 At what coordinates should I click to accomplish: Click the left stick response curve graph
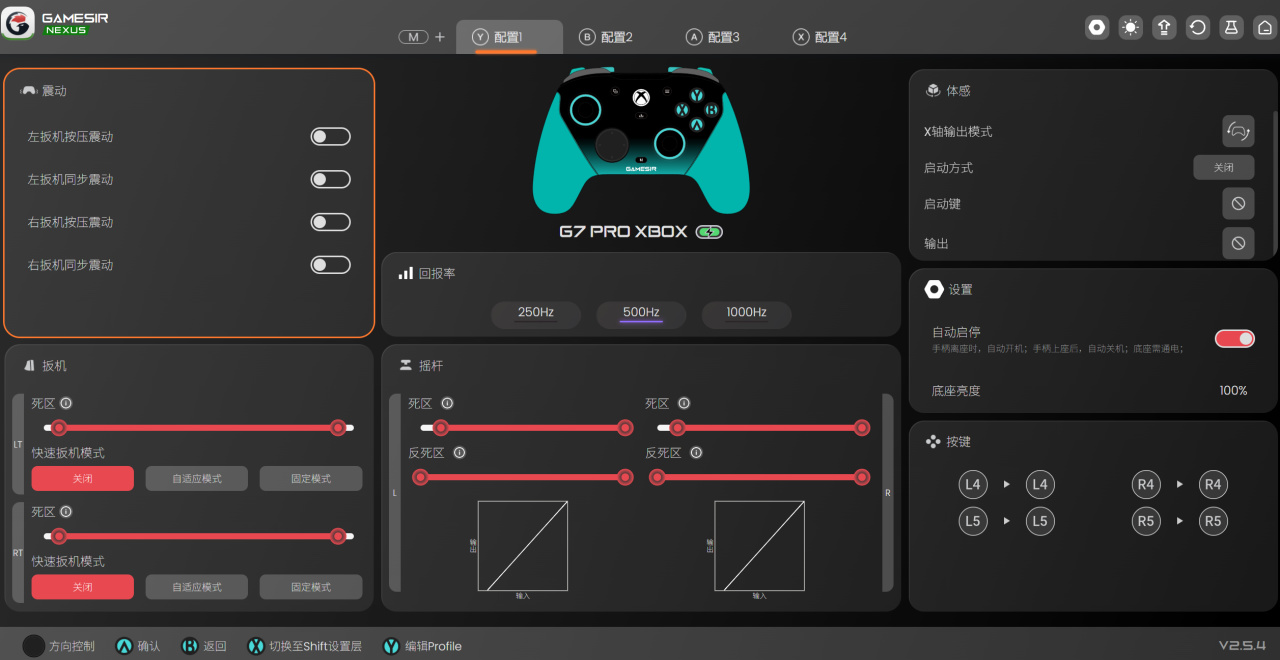click(x=523, y=546)
